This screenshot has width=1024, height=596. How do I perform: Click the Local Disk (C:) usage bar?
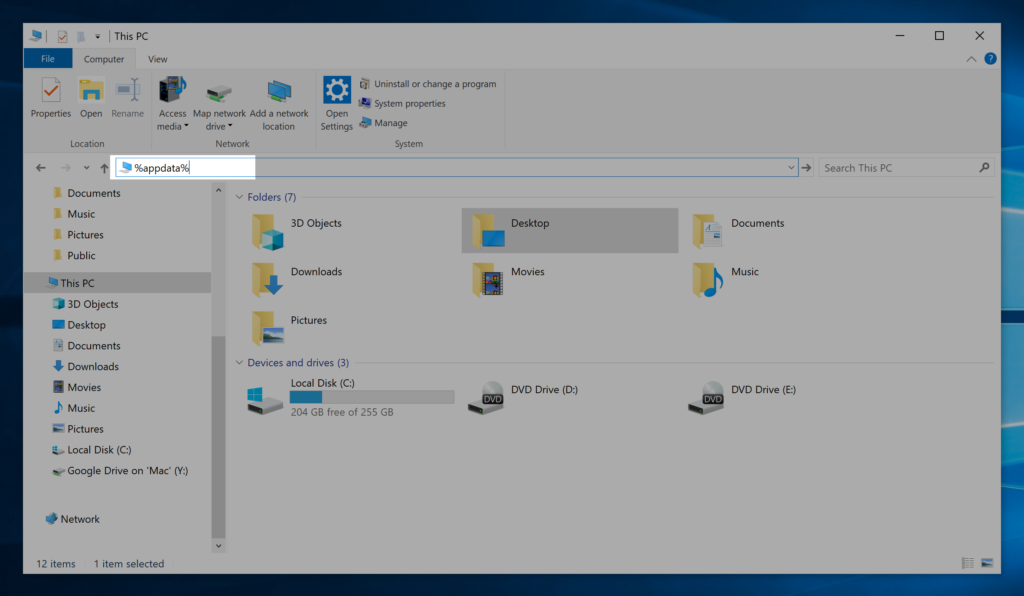coord(372,397)
